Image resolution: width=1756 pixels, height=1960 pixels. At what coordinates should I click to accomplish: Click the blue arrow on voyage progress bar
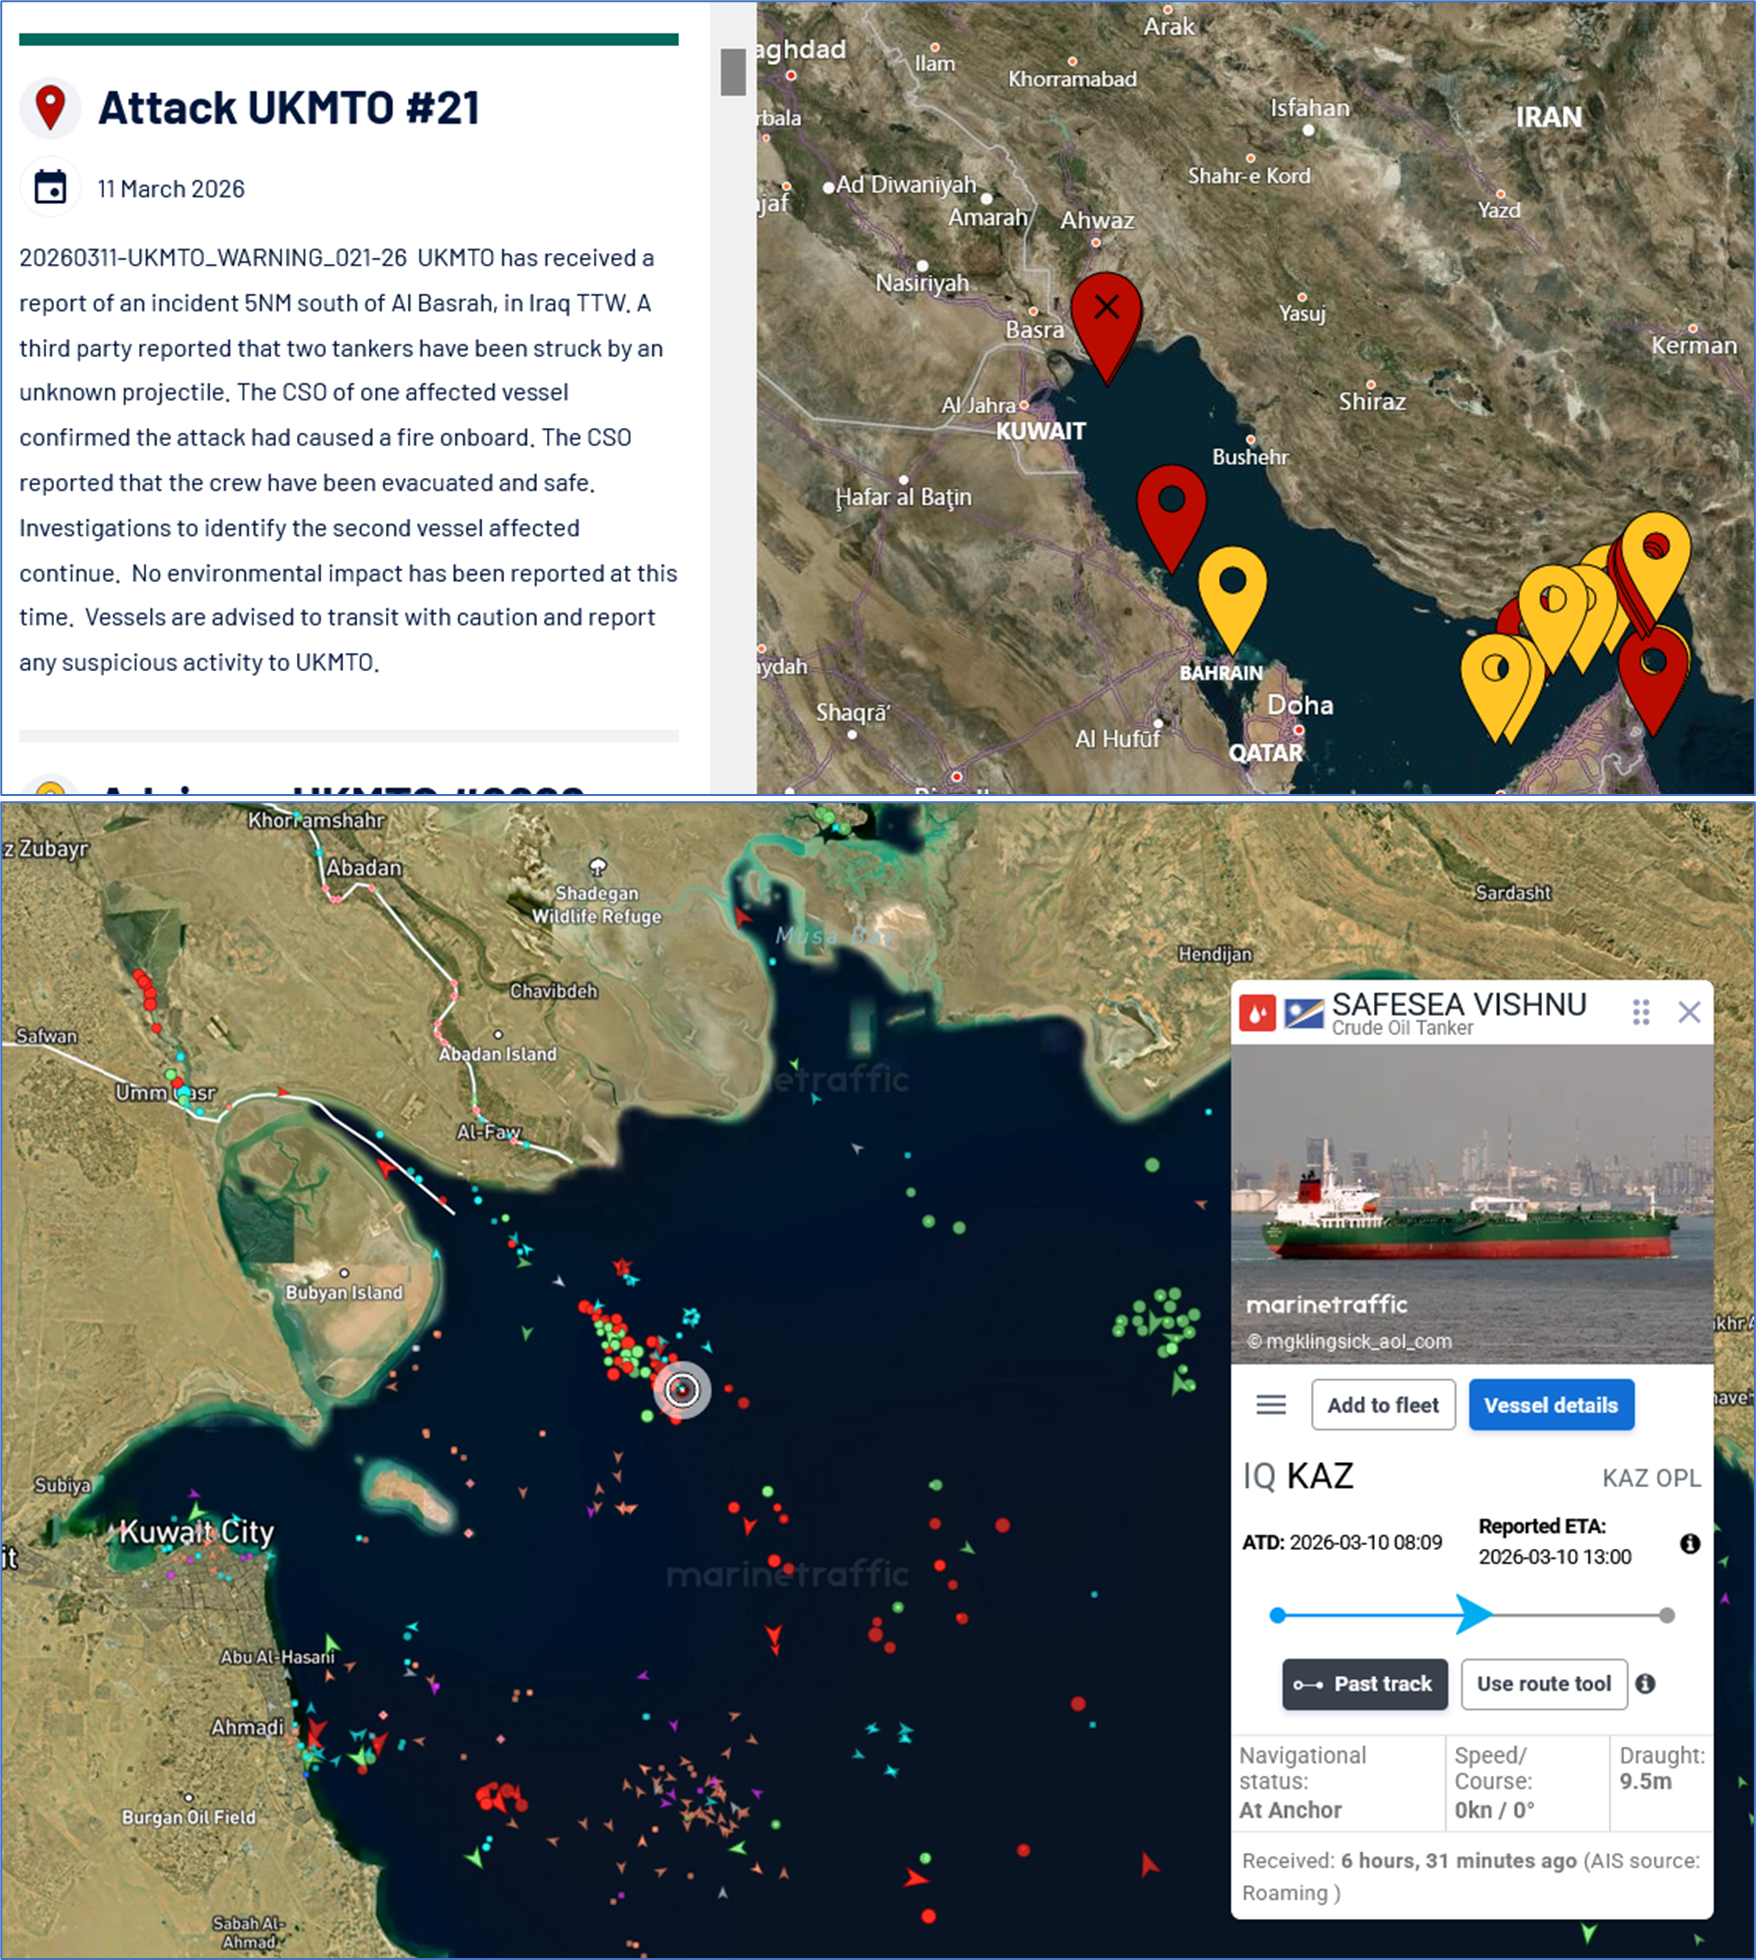(1473, 1615)
